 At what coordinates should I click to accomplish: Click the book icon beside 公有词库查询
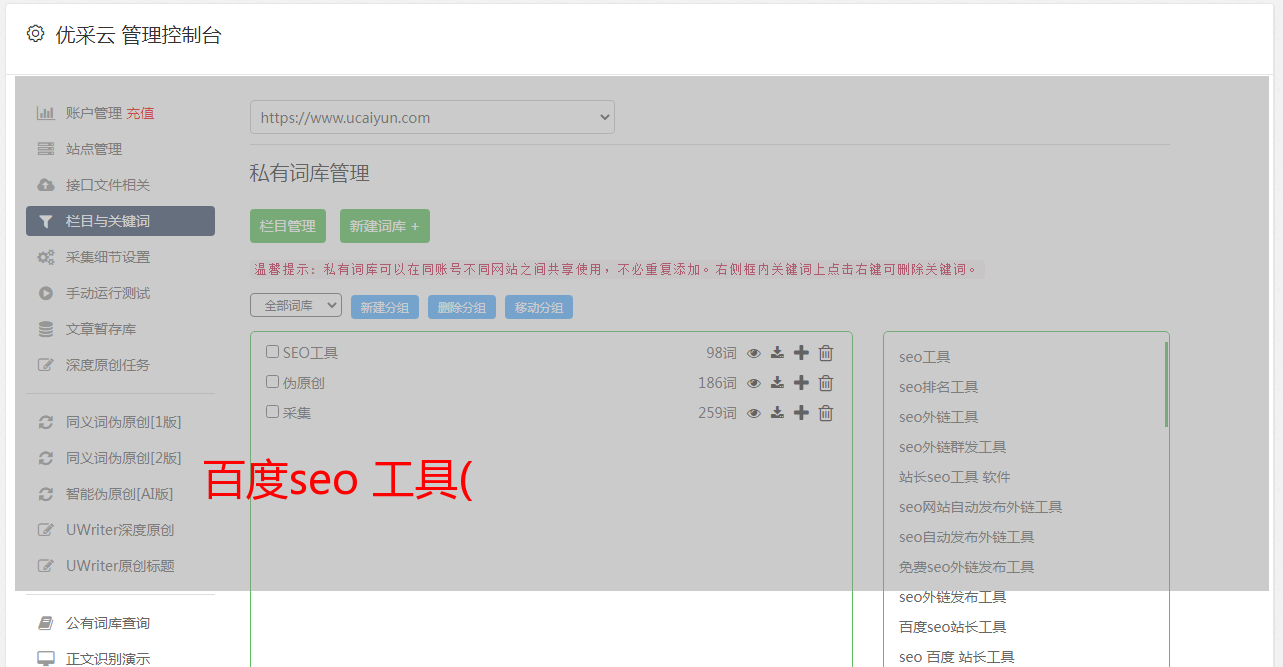(46, 623)
